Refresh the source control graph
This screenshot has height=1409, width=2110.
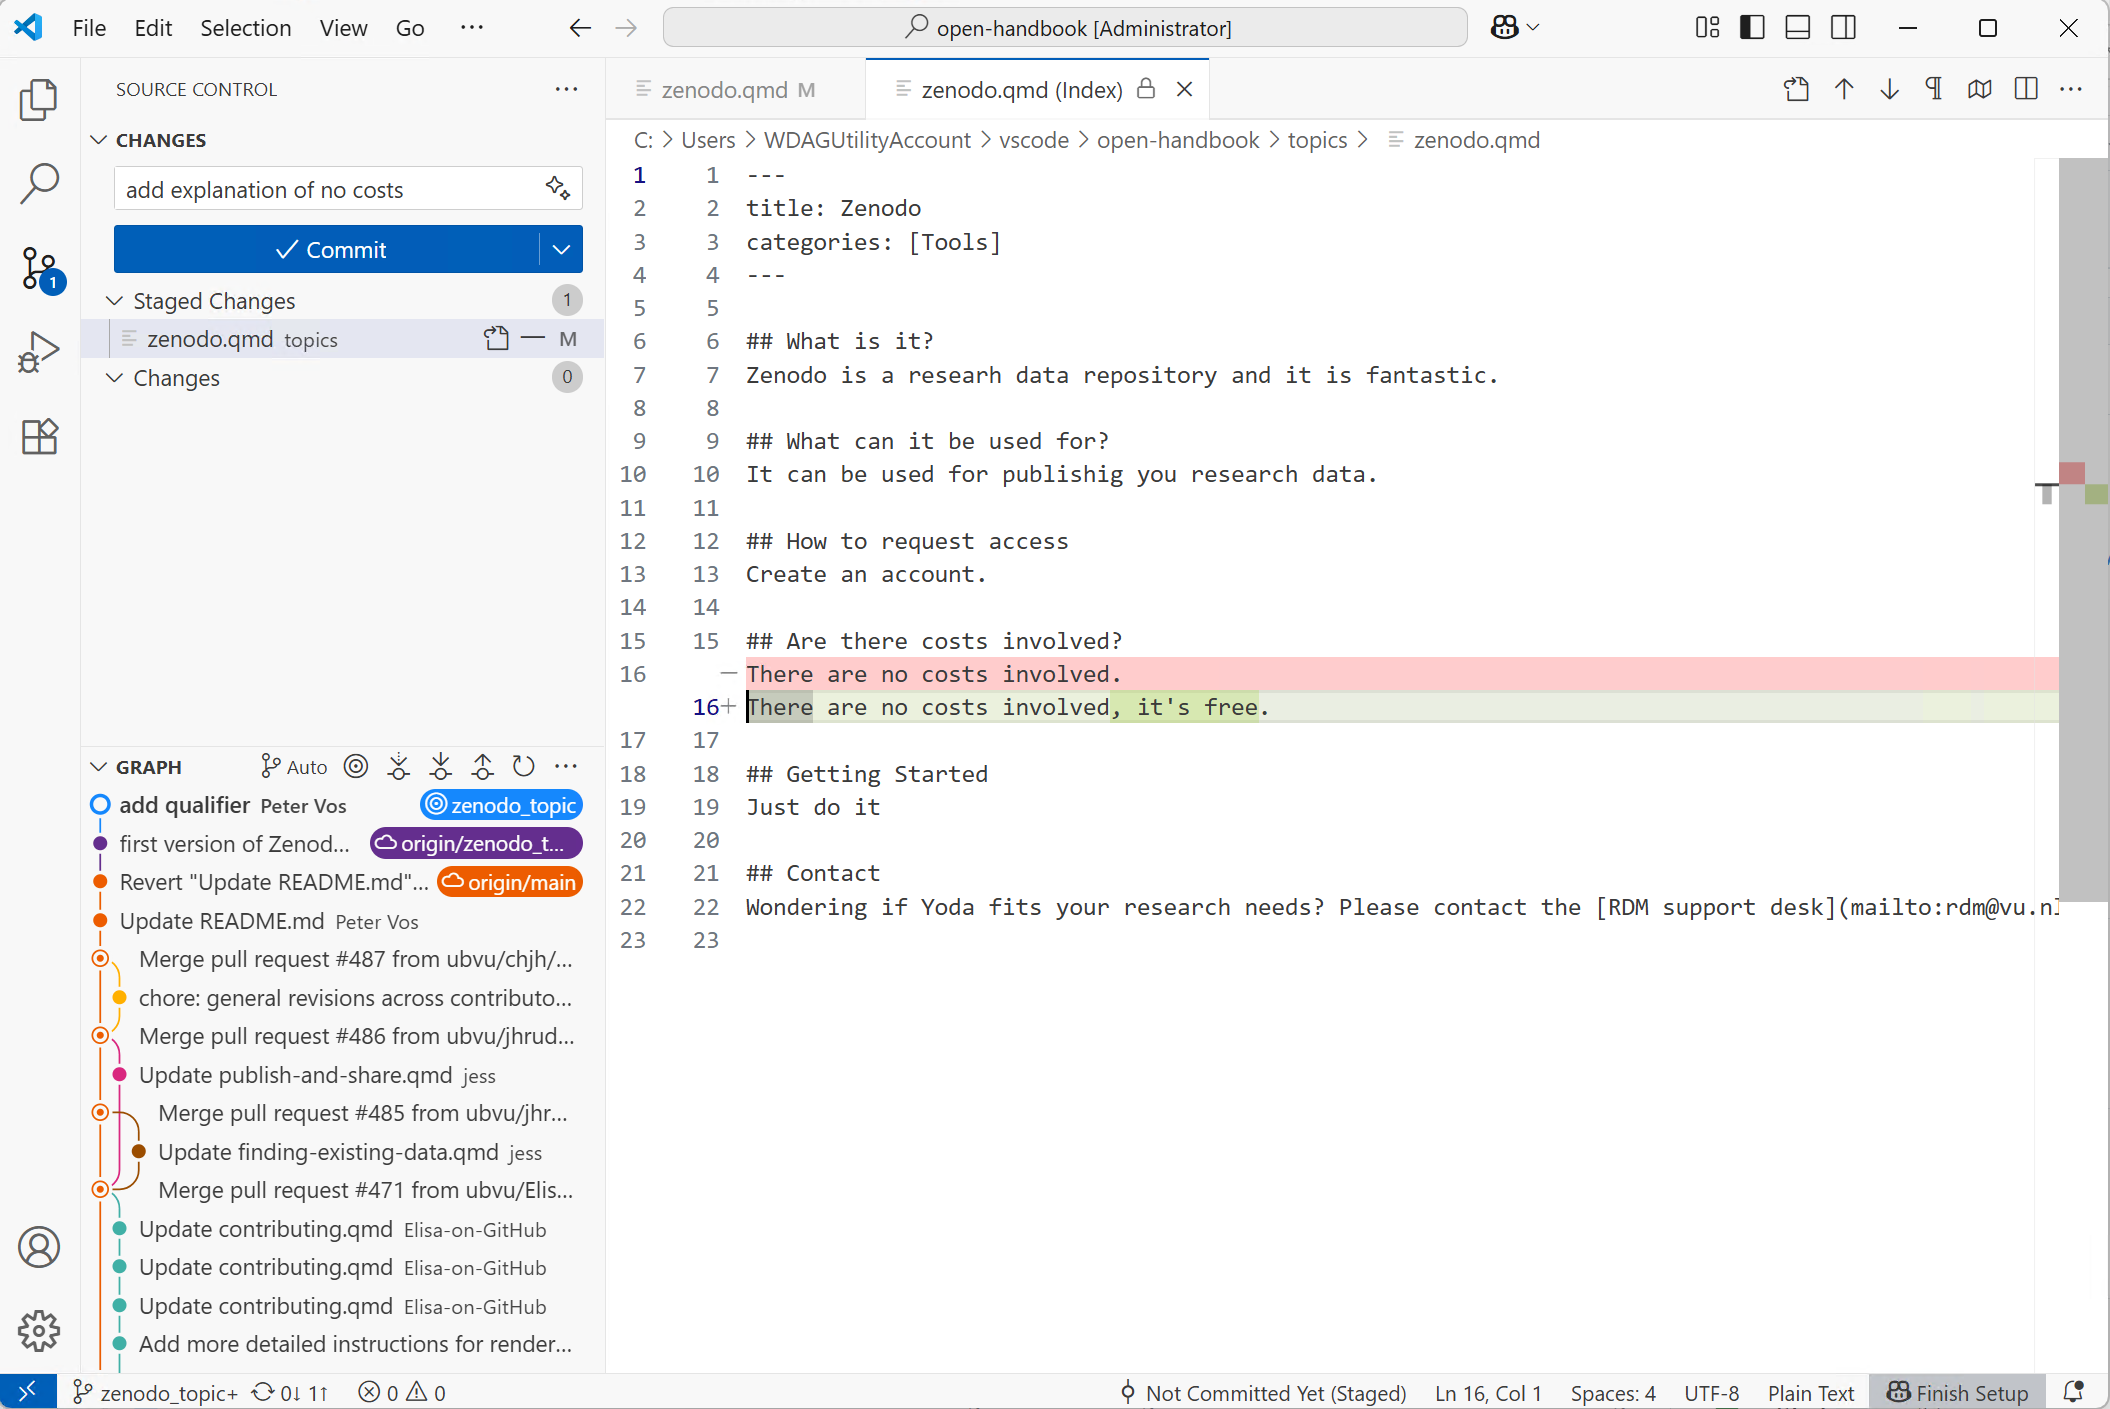pos(523,767)
